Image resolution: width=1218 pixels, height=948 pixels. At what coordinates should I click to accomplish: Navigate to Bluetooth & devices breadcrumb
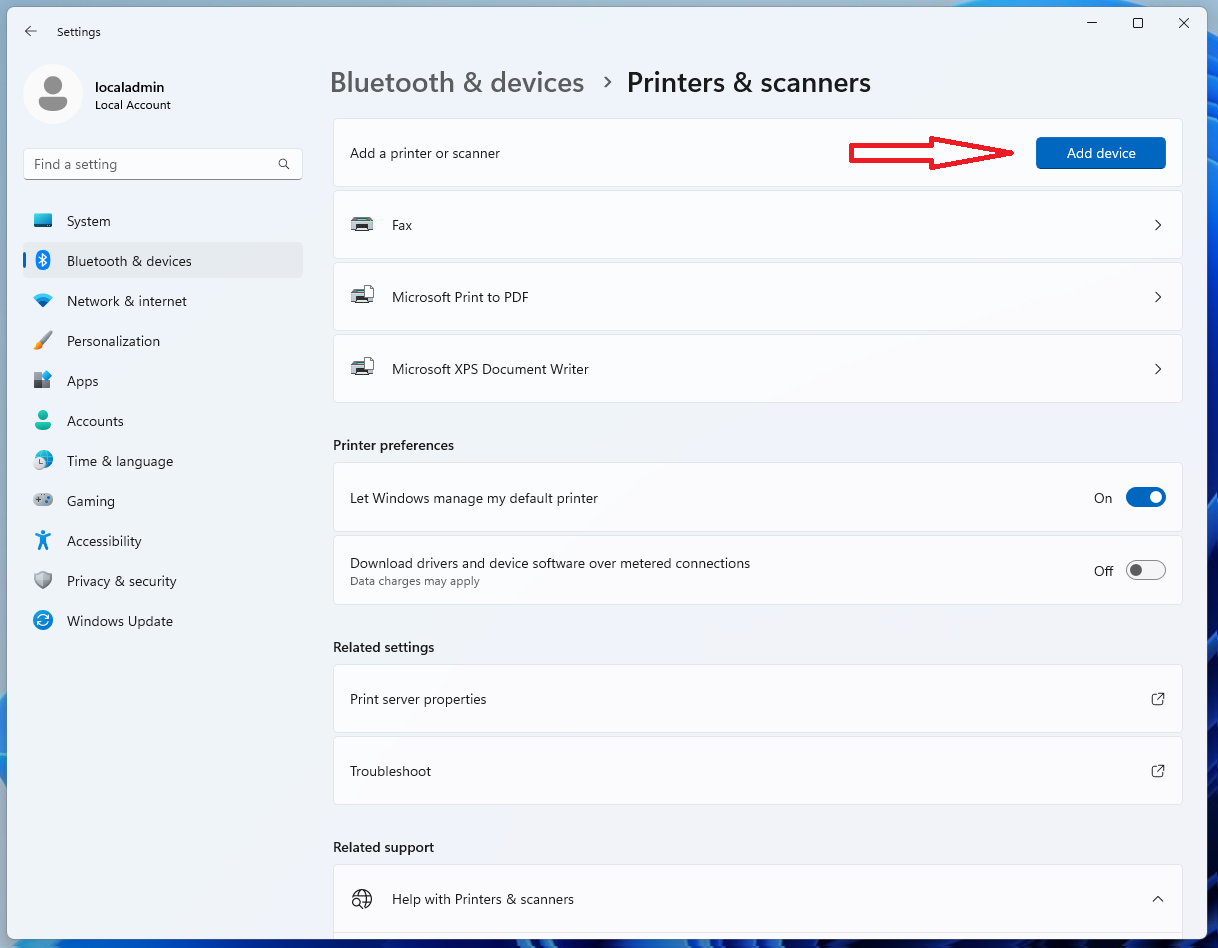coord(457,82)
